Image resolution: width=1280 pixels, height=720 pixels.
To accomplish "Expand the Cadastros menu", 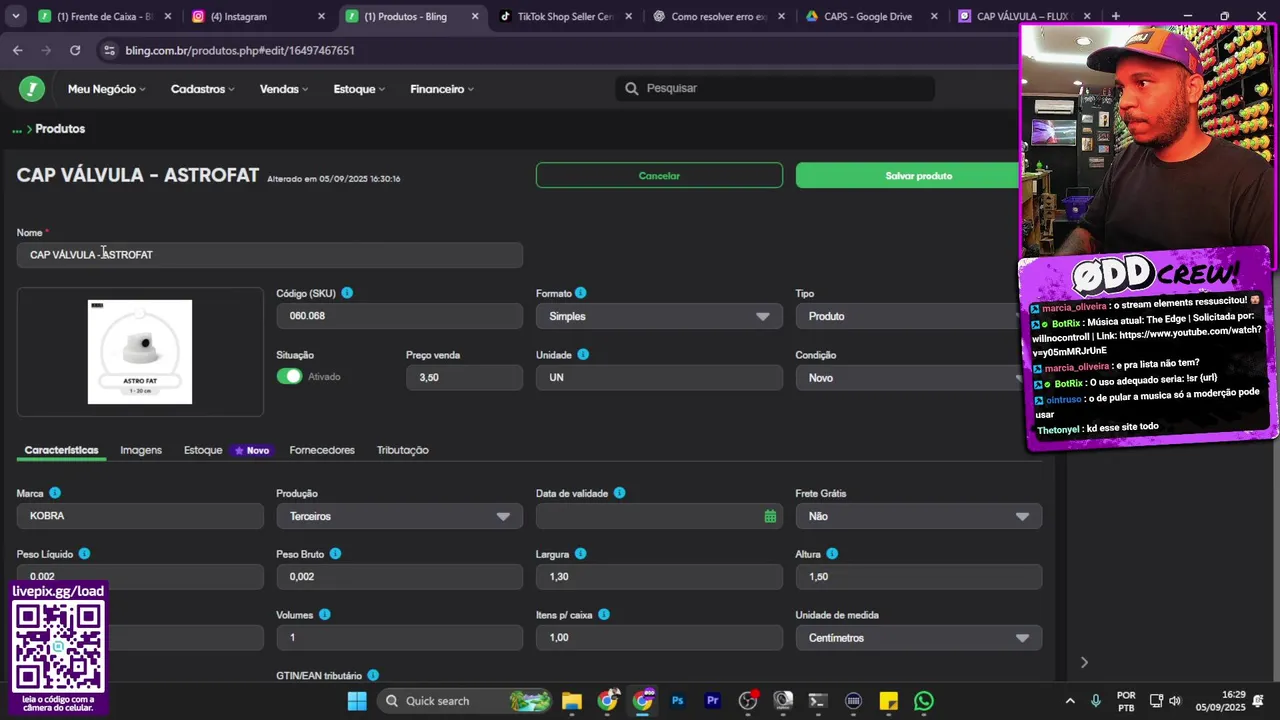I will pos(202,89).
